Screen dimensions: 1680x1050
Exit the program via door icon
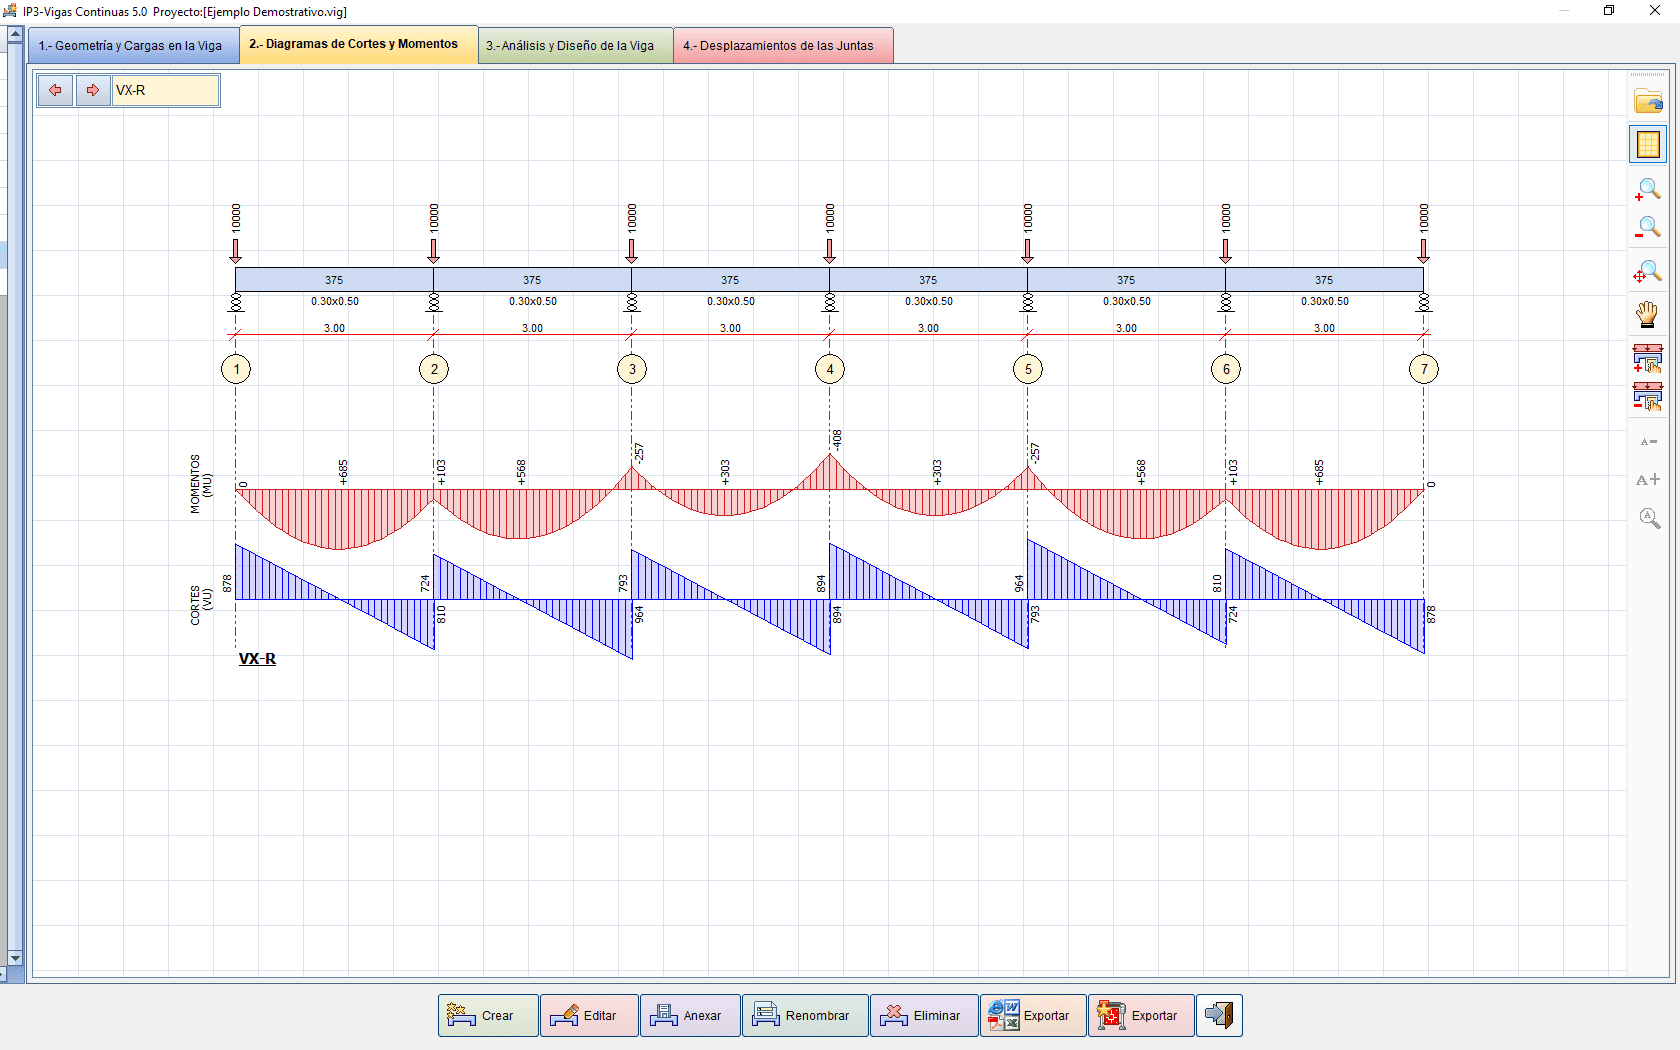pyautogui.click(x=1219, y=1015)
